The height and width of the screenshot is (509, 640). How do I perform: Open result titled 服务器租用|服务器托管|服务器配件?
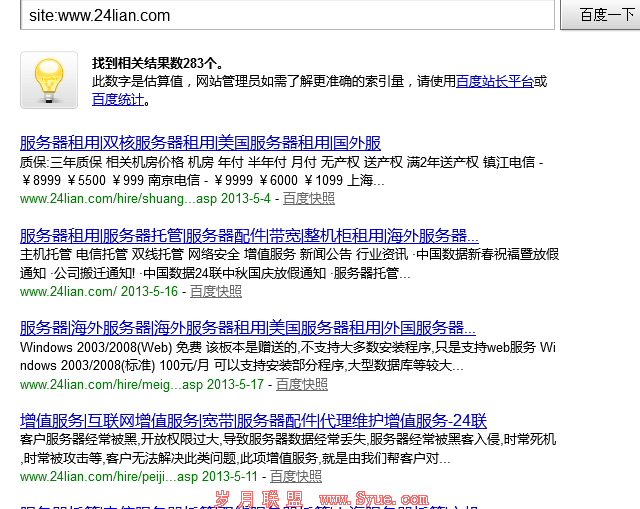[x=249, y=236]
